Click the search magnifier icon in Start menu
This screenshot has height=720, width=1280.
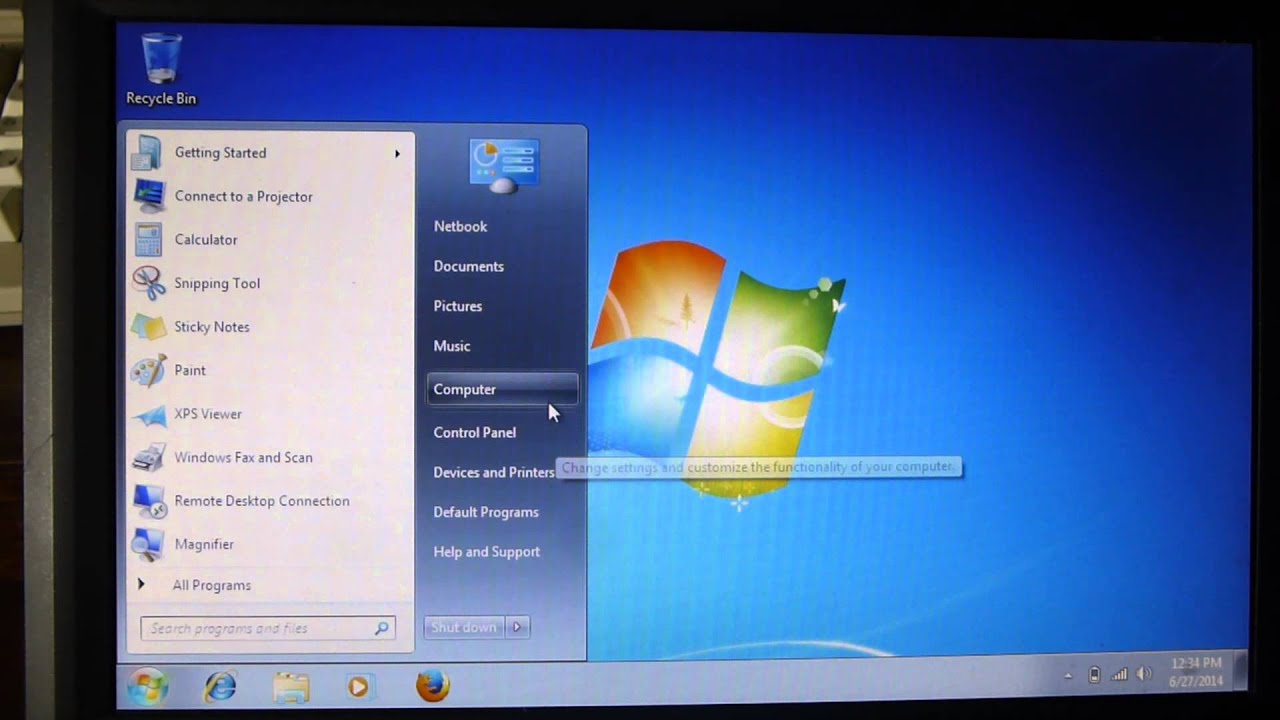[381, 628]
